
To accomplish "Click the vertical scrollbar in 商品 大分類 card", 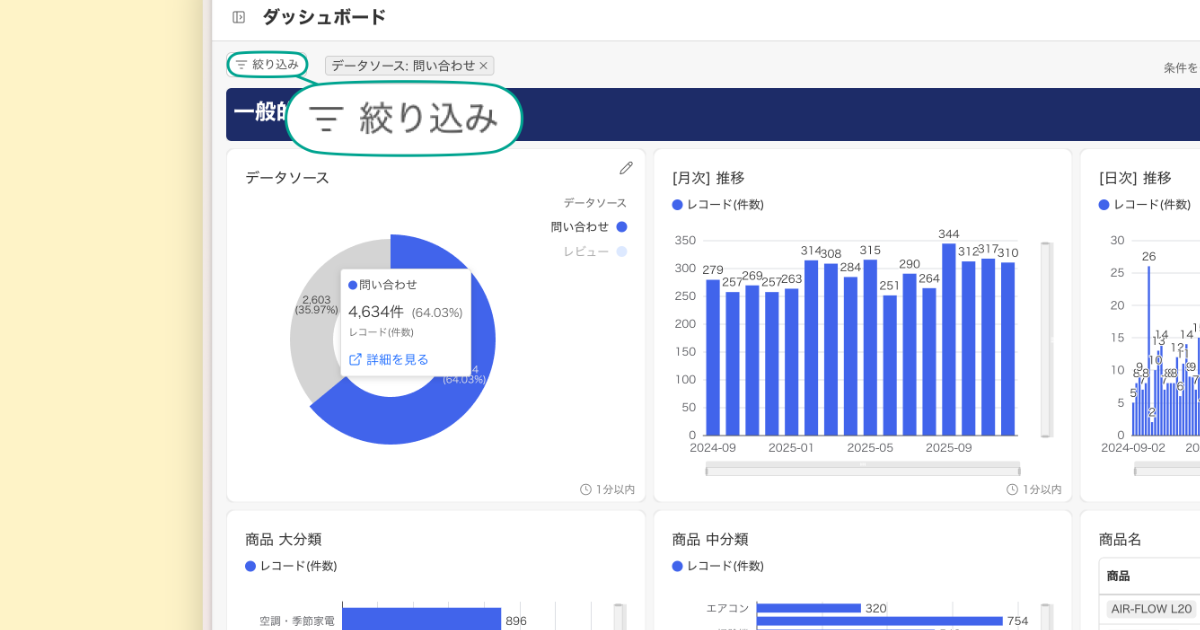I will (620, 616).
